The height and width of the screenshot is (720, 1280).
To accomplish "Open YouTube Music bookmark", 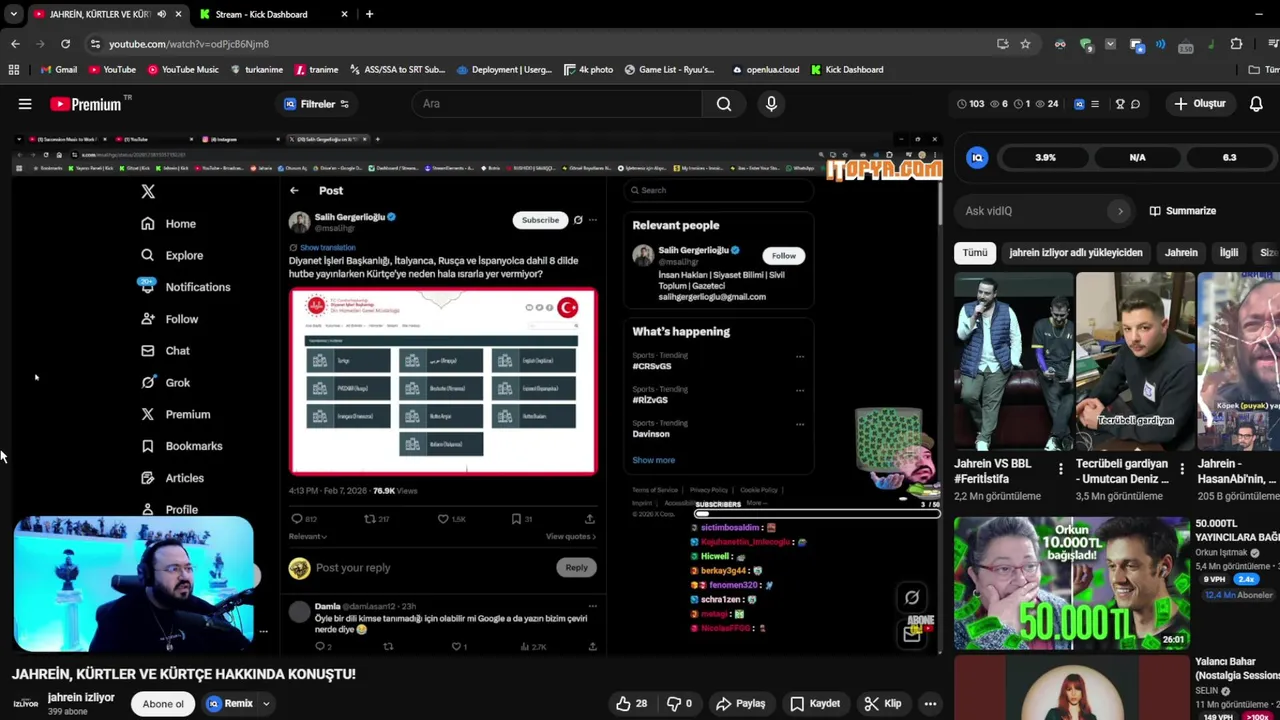I will coord(183,70).
